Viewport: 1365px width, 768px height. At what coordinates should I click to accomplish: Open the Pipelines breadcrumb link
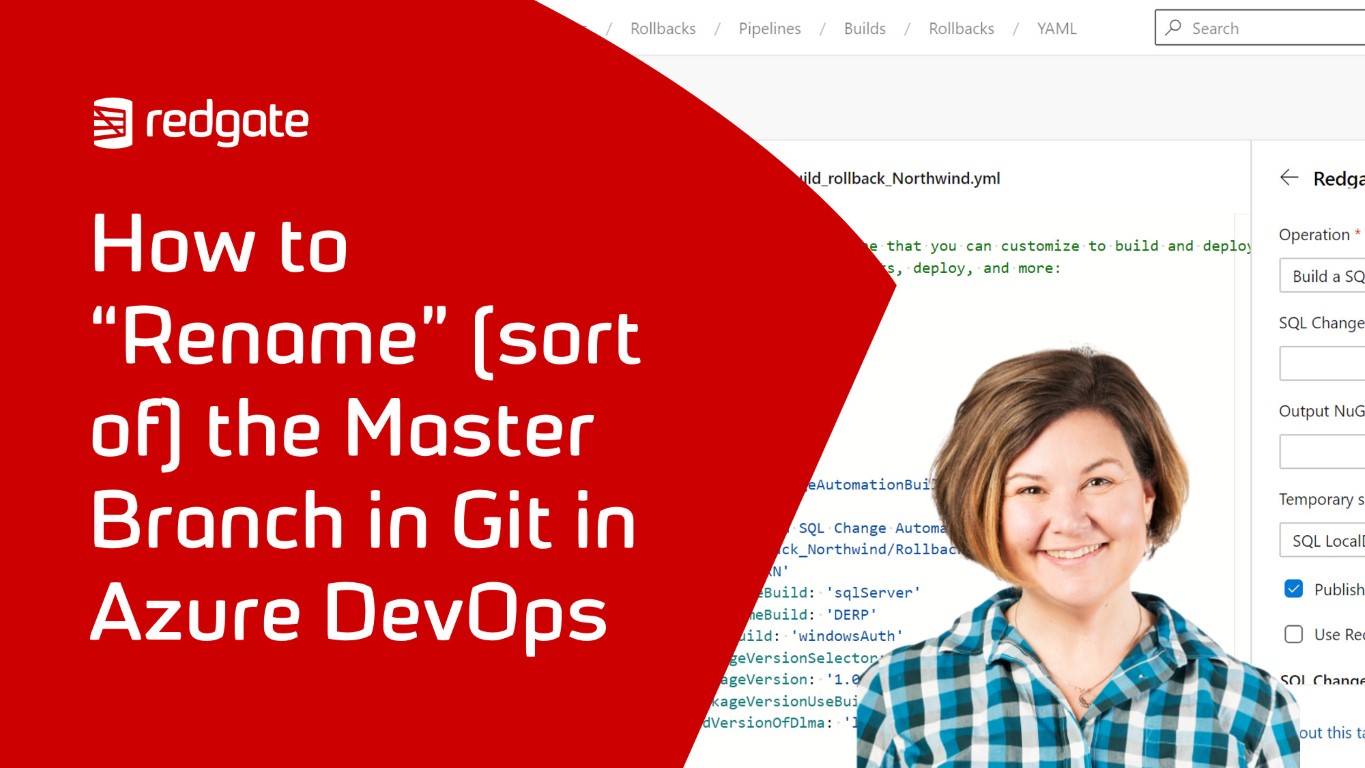769,28
